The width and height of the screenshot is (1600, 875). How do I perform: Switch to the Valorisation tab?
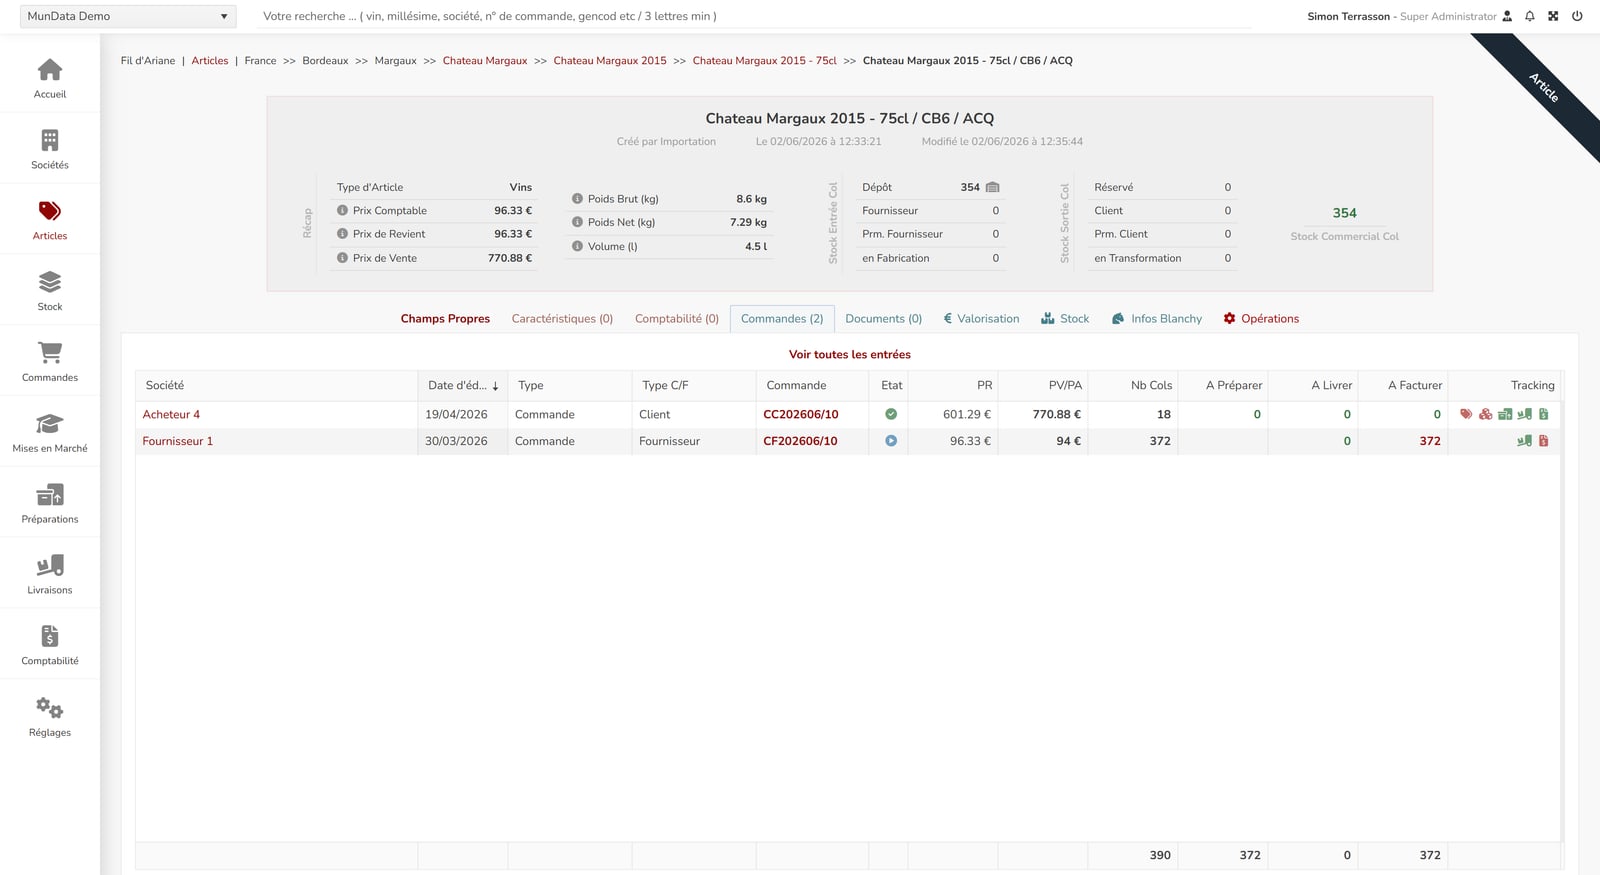[x=981, y=319]
